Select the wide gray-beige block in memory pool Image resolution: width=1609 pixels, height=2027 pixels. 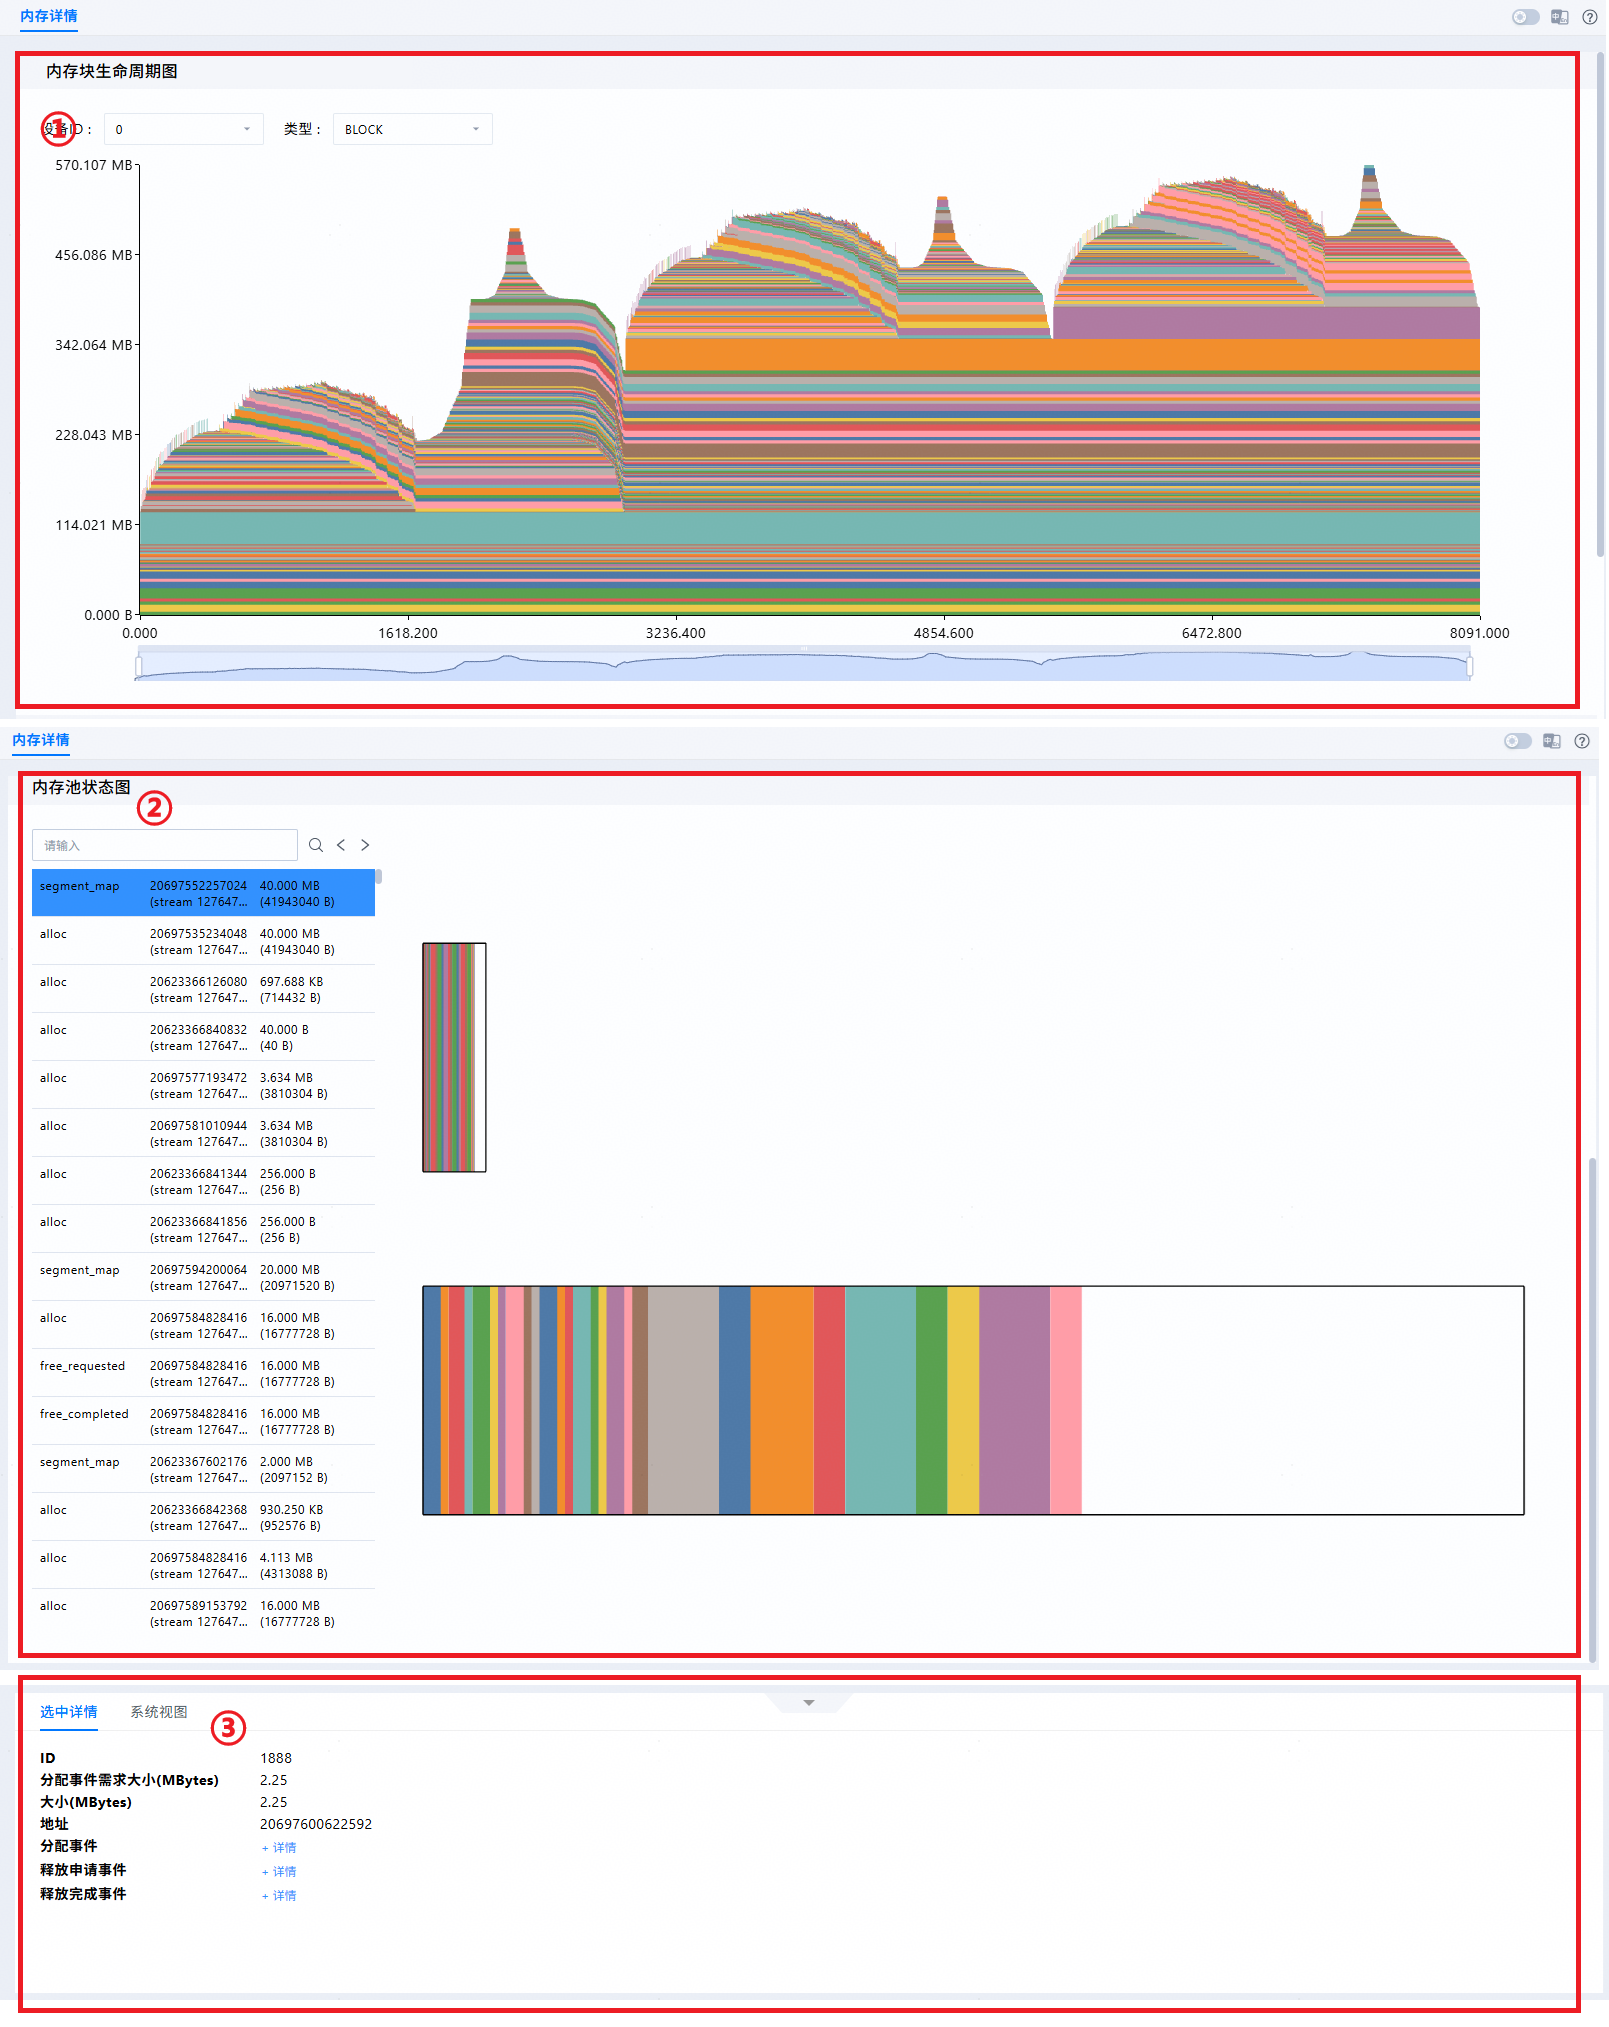point(683,1400)
